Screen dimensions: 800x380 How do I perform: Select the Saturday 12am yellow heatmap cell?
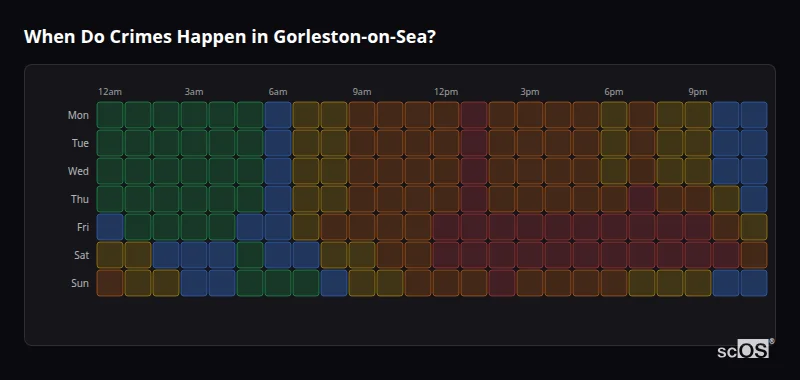[x=110, y=255]
